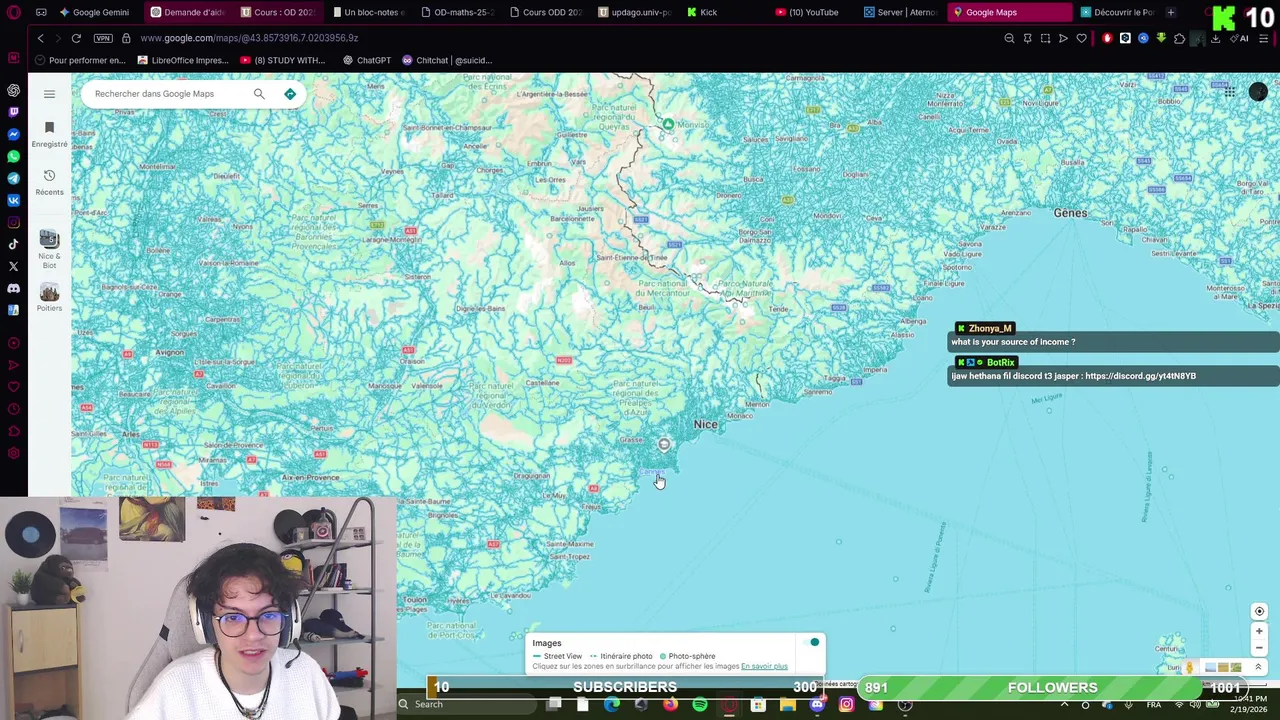Open the ChatGPT bookmark
Viewport: 1280px width, 720px height.
click(367, 60)
